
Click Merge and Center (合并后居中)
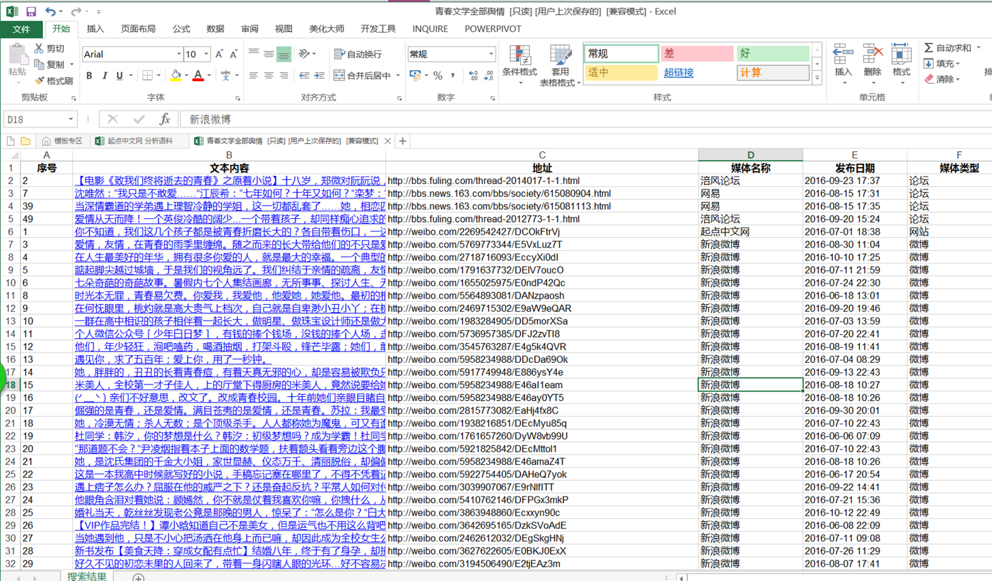[x=362, y=75]
